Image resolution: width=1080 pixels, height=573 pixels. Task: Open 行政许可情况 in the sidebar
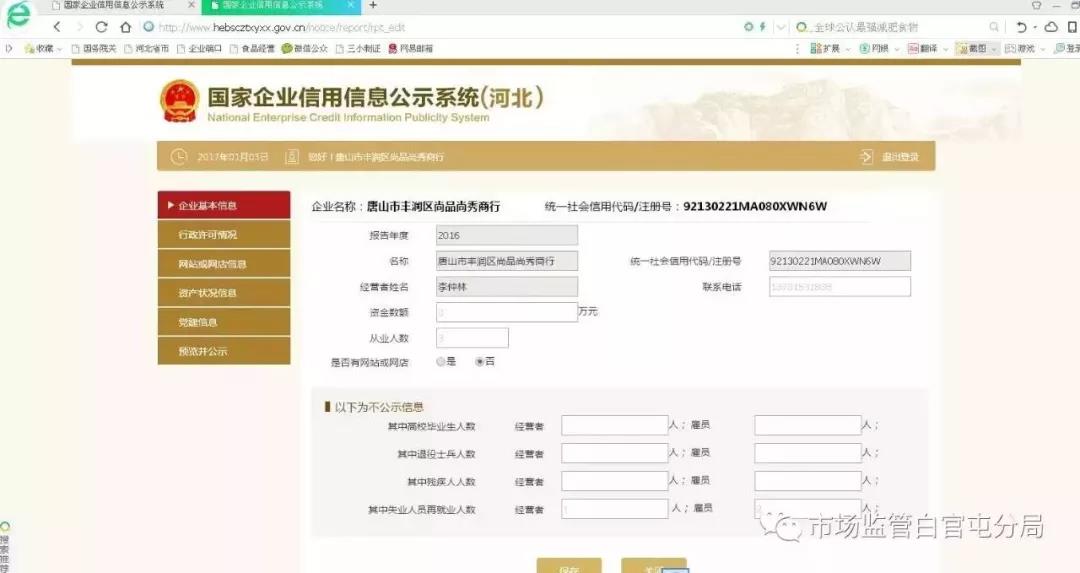pyautogui.click(x=224, y=235)
